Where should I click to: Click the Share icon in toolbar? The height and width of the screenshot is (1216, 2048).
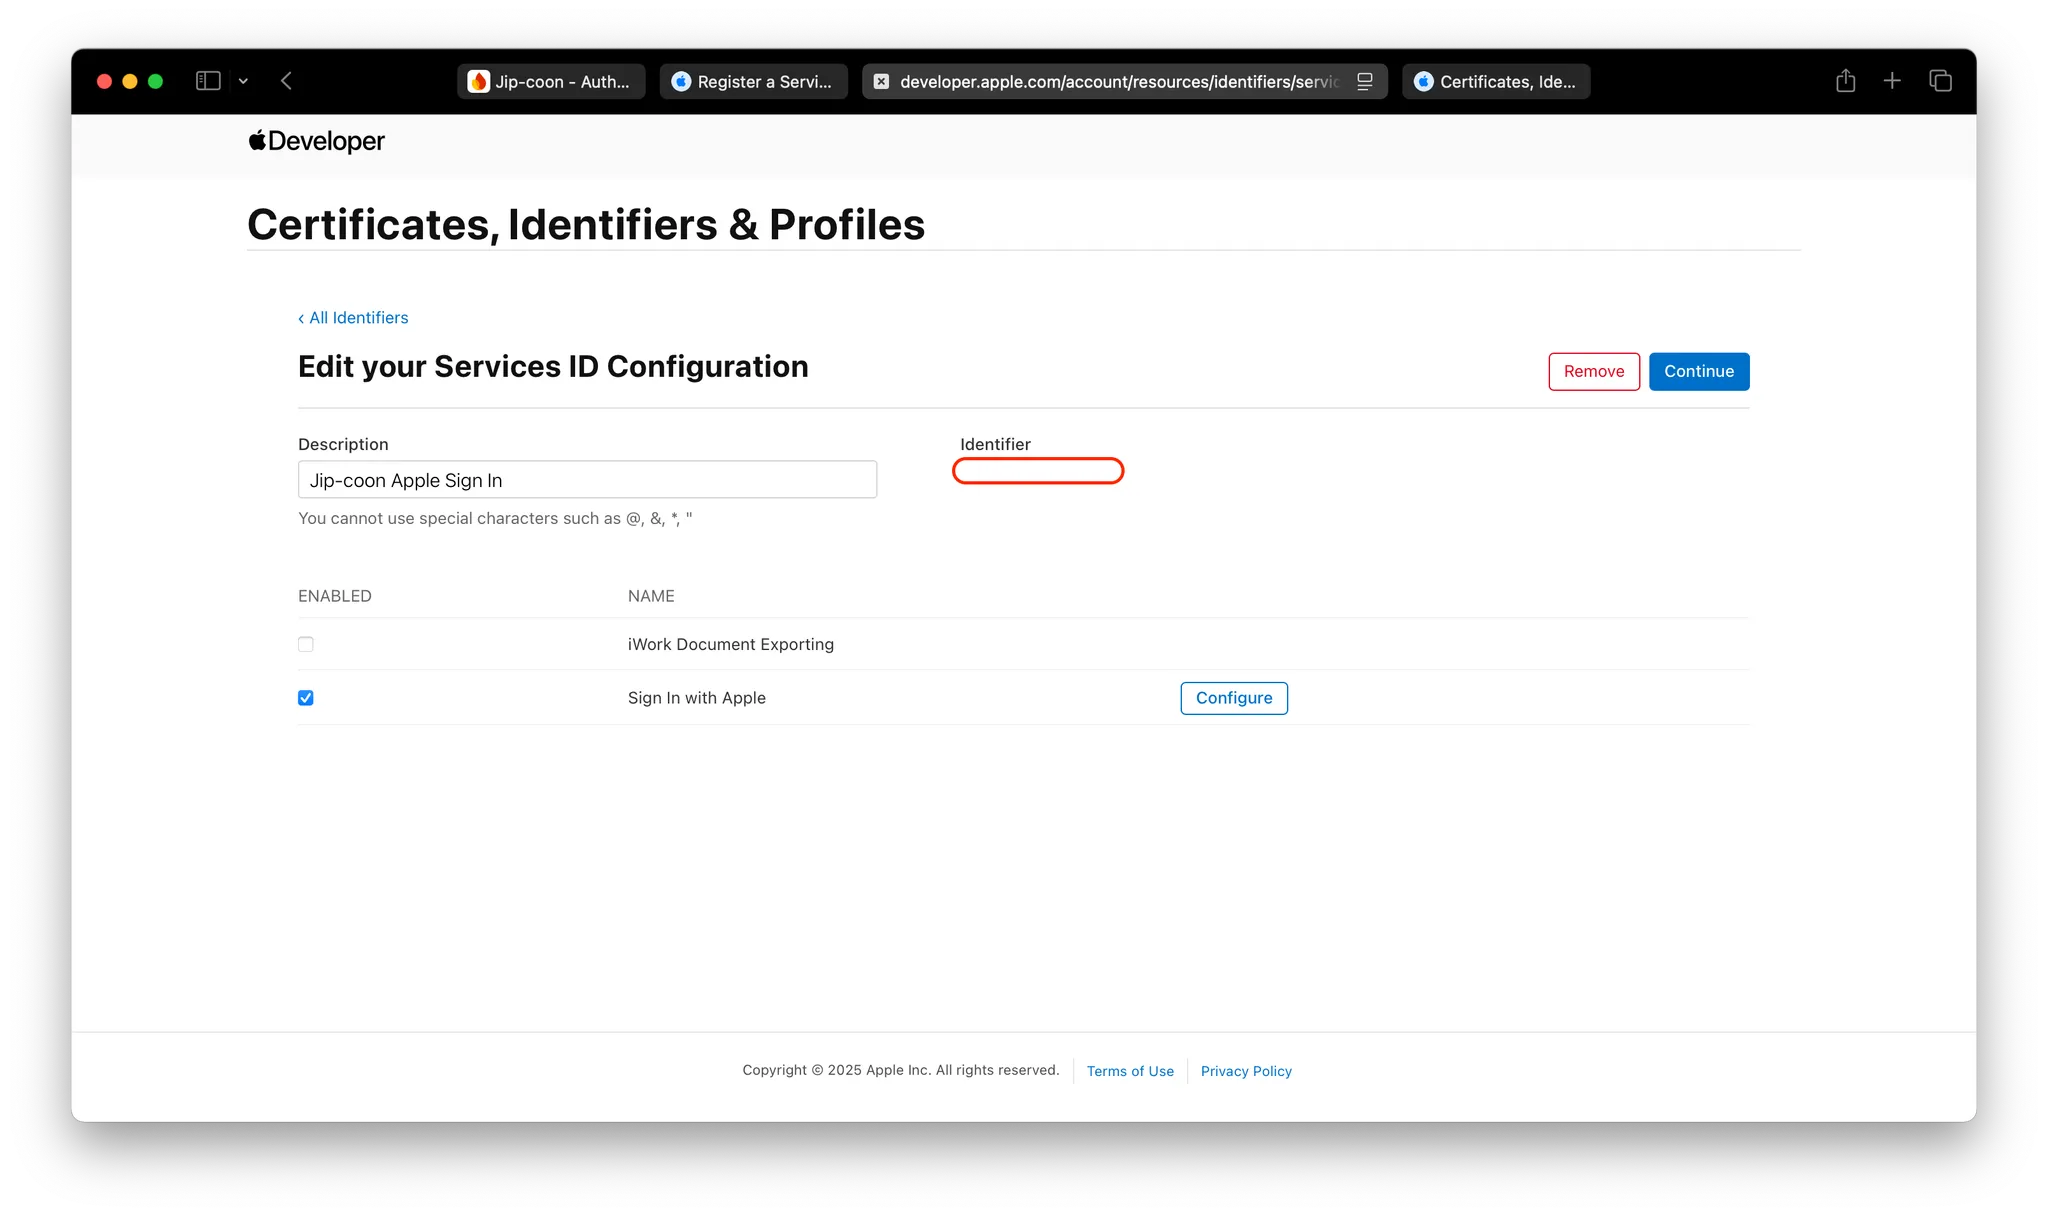[x=1845, y=81]
